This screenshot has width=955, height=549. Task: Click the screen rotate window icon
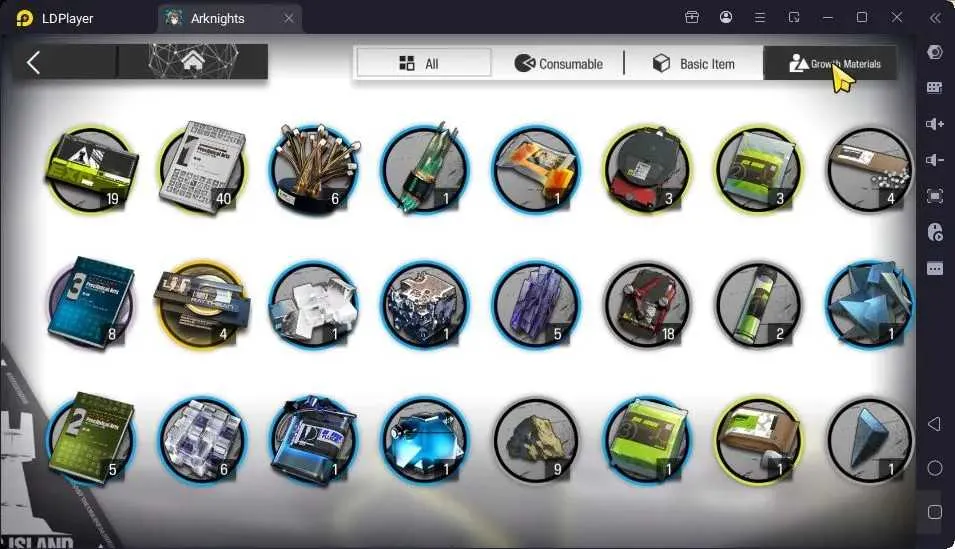tap(794, 17)
